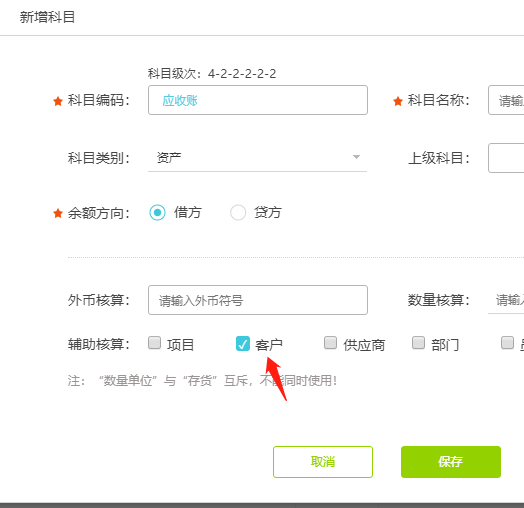Select the 借方 radio button
This screenshot has height=508, width=524.
pyautogui.click(x=157, y=212)
